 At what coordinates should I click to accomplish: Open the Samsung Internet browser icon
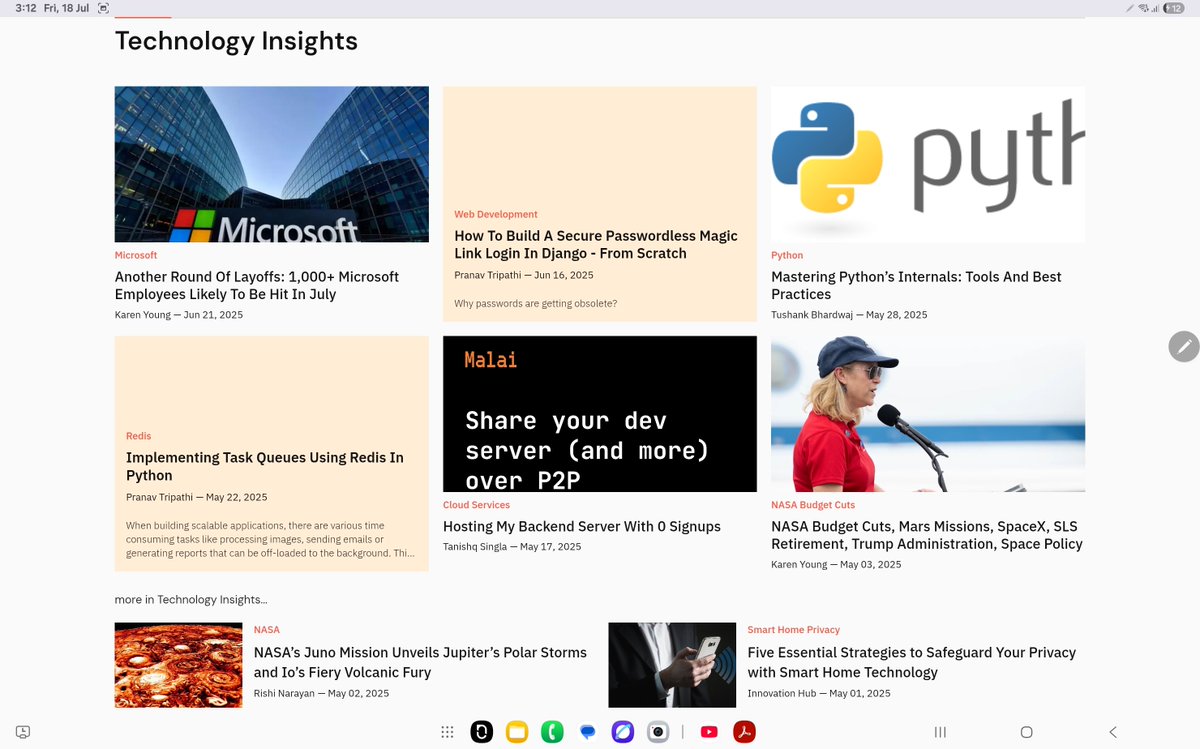623,732
